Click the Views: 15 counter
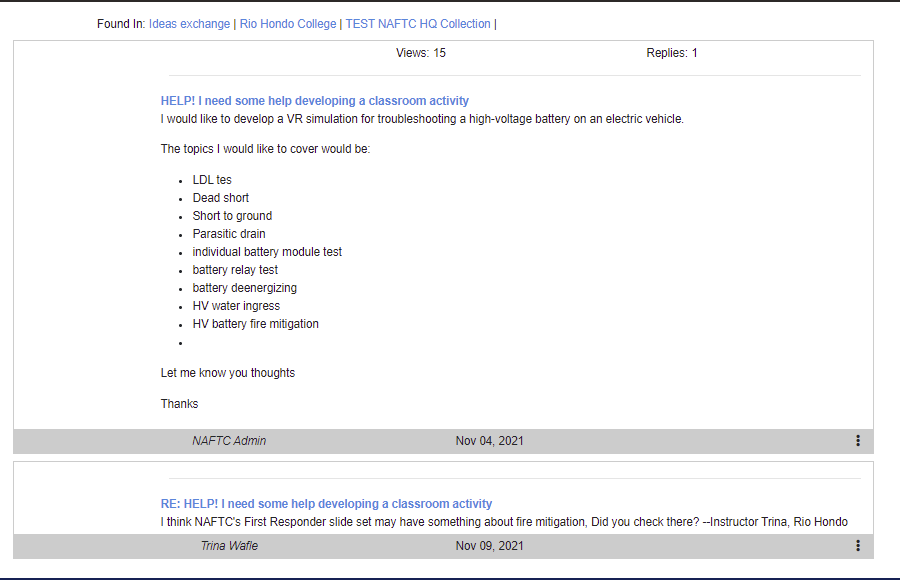Screen dimensions: 900x580 pyautogui.click(x=421, y=53)
